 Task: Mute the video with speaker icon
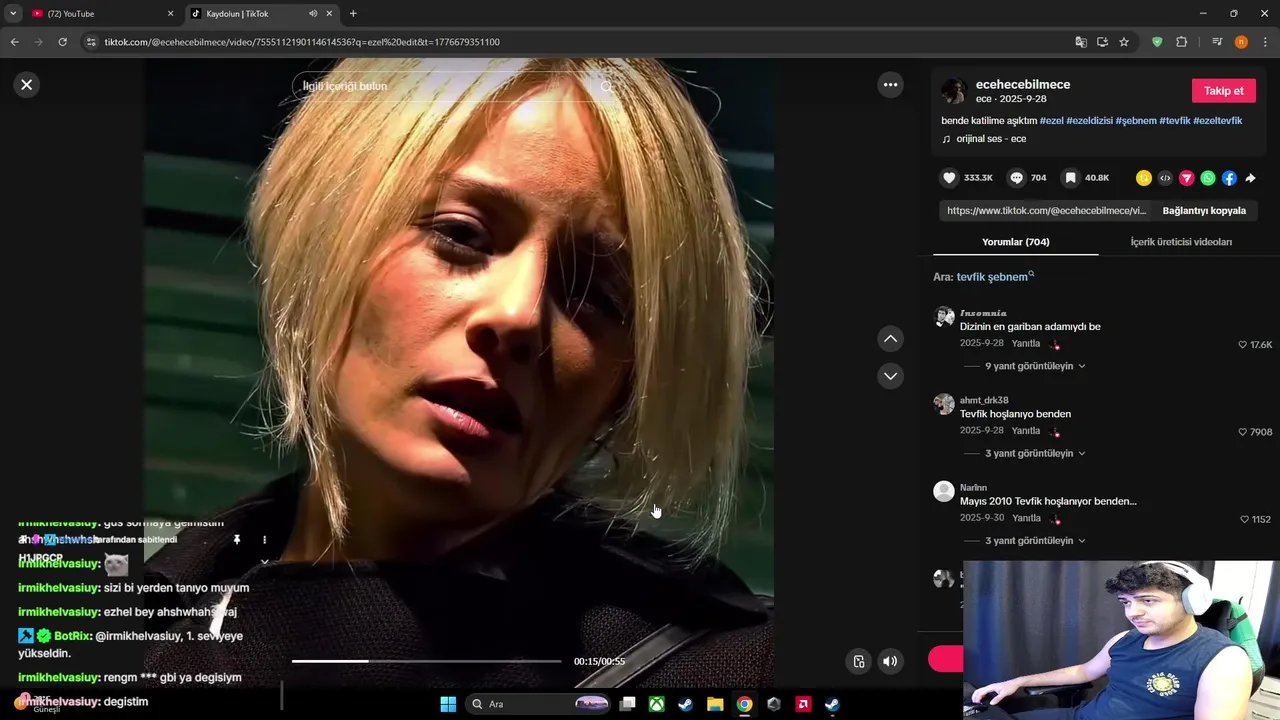point(890,661)
